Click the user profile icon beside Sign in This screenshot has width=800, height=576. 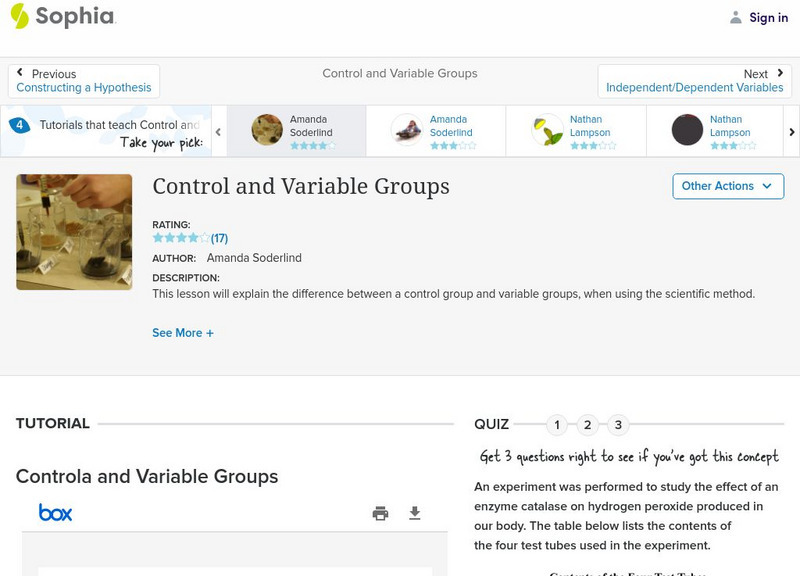[735, 17]
